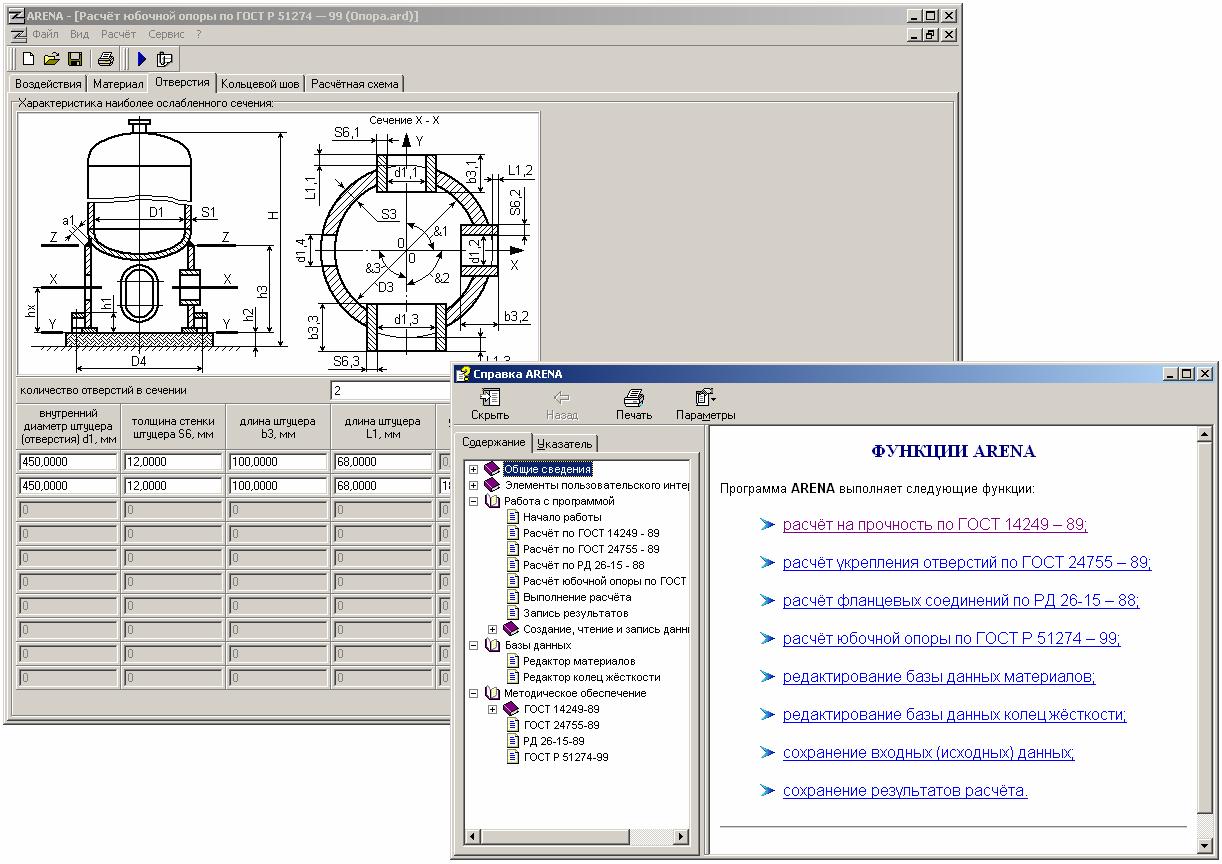Open the РД 26-15-89 document topic
The width and height of the screenshot is (1222, 864).
point(554,741)
